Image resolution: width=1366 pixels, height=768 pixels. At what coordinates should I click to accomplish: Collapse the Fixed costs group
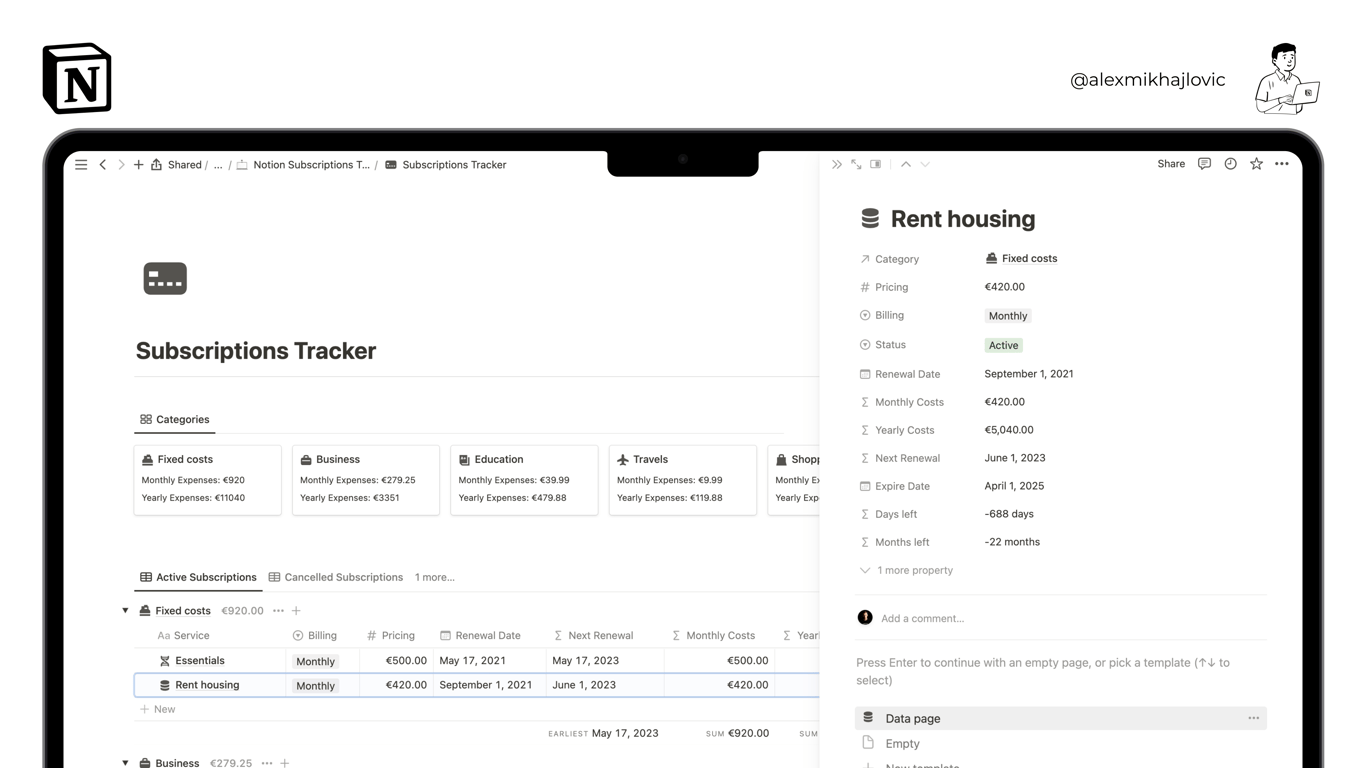point(125,611)
